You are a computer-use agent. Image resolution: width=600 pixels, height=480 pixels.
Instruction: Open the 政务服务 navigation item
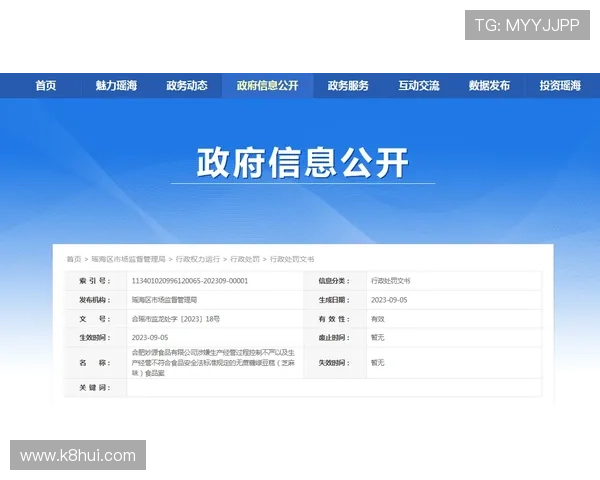tap(348, 85)
